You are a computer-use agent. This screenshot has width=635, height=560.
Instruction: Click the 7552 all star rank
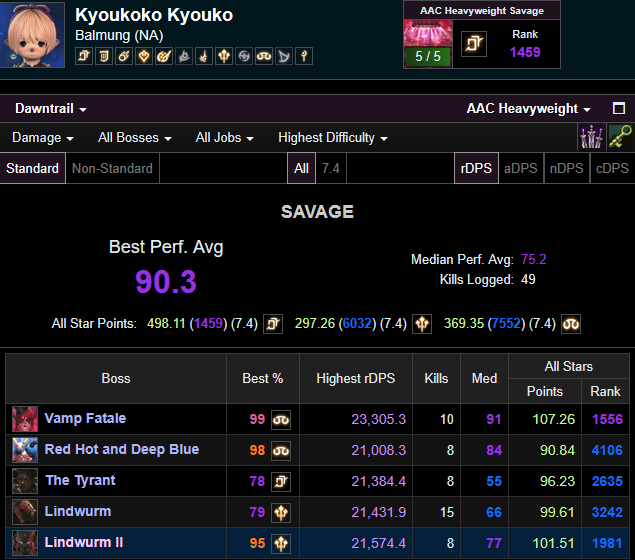tap(506, 324)
